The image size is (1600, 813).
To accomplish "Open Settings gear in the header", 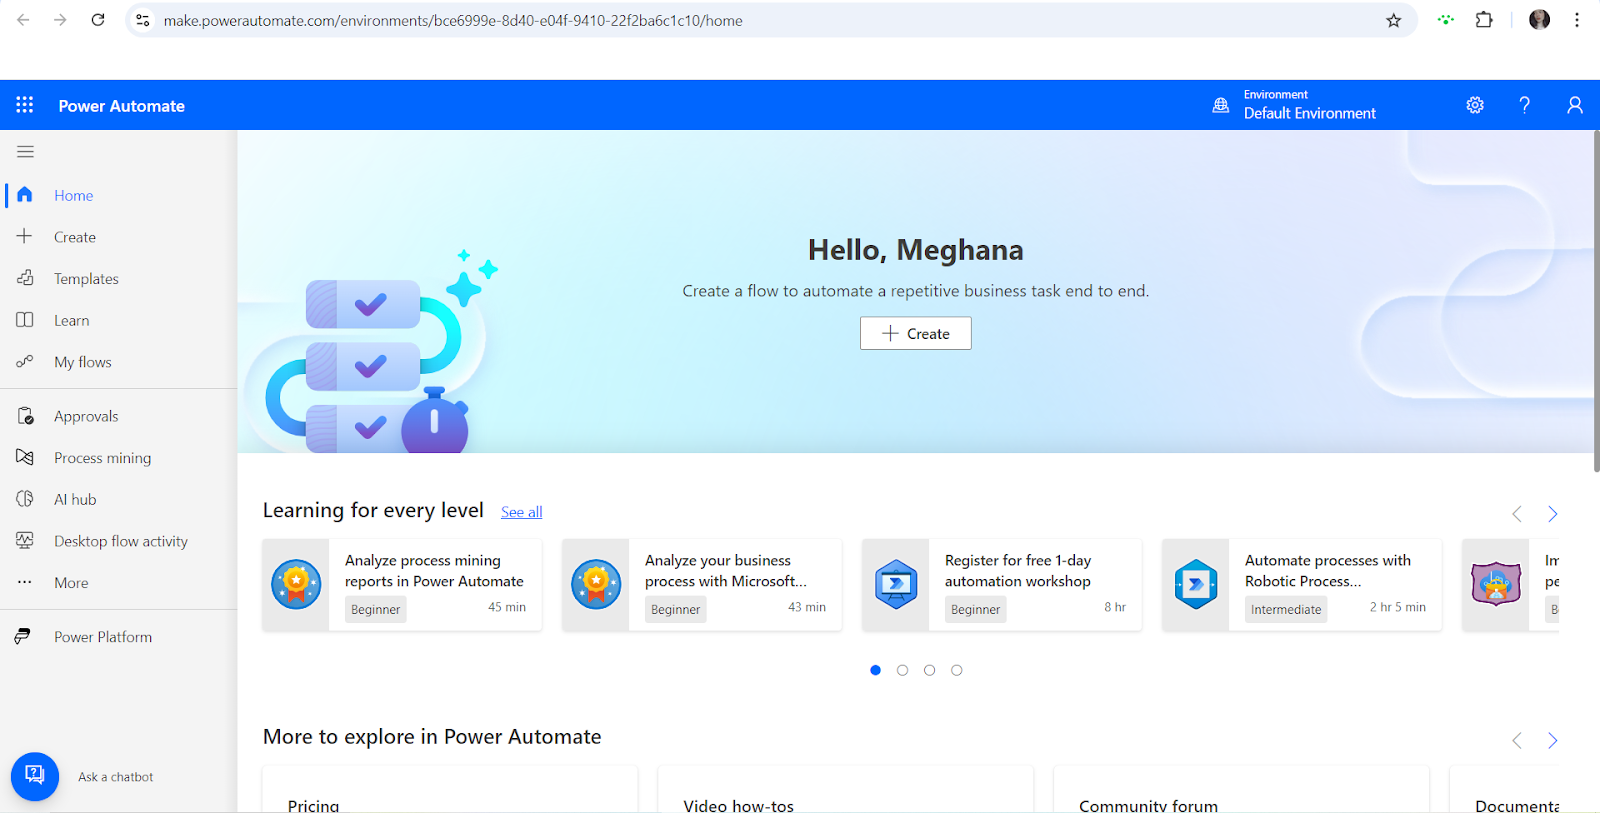I will (1475, 105).
